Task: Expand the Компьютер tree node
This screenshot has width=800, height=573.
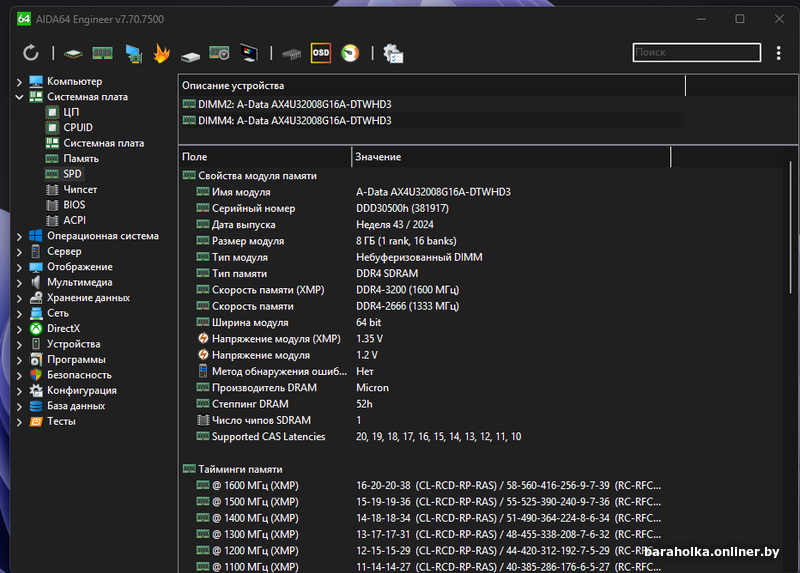Action: click(19, 82)
